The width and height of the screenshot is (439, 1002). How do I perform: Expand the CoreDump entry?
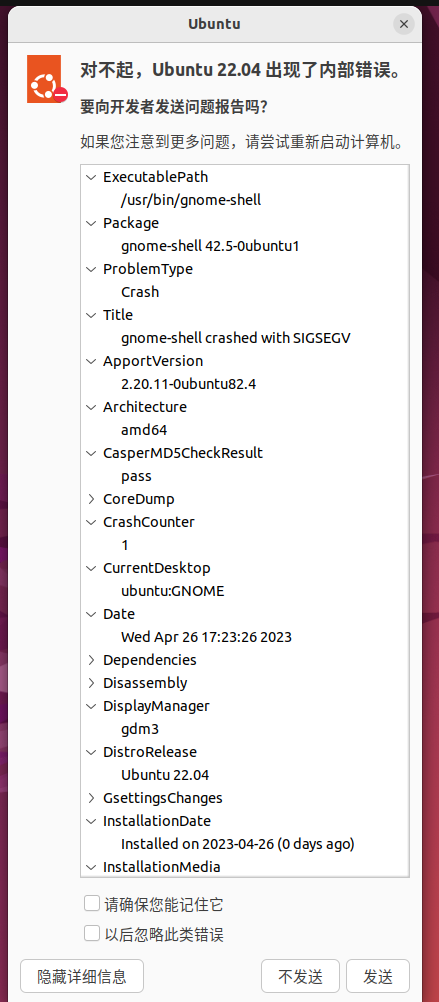[x=91, y=499]
